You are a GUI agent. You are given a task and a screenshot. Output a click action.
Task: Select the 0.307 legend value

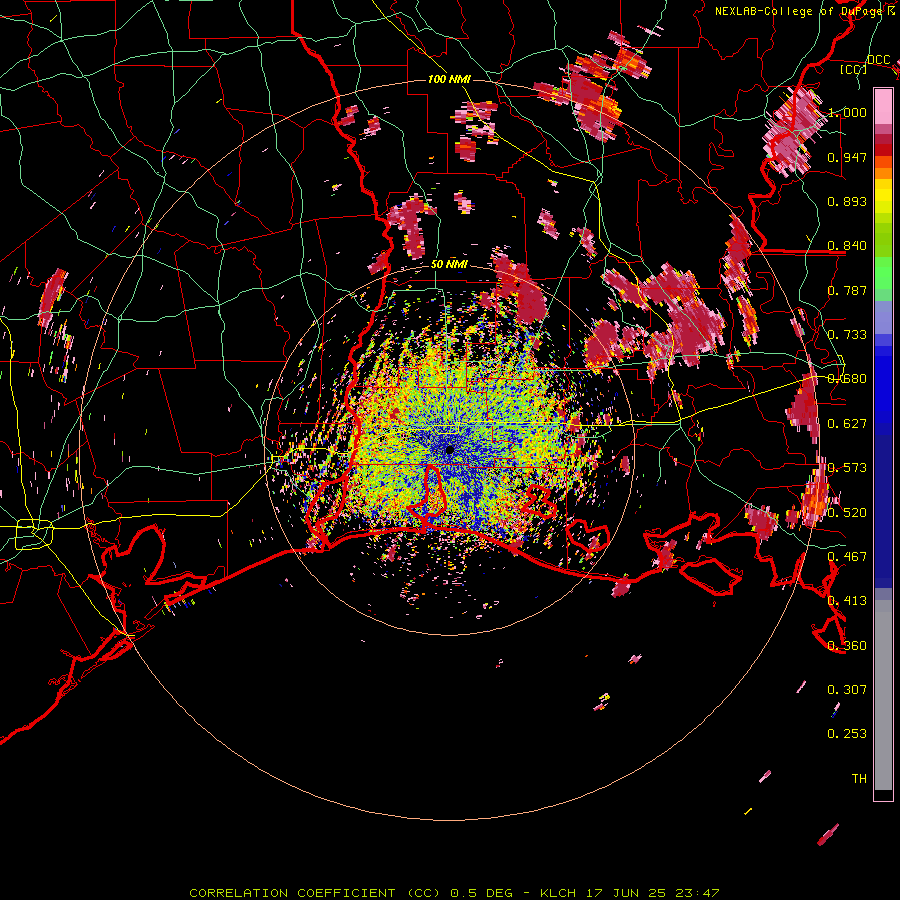point(847,690)
